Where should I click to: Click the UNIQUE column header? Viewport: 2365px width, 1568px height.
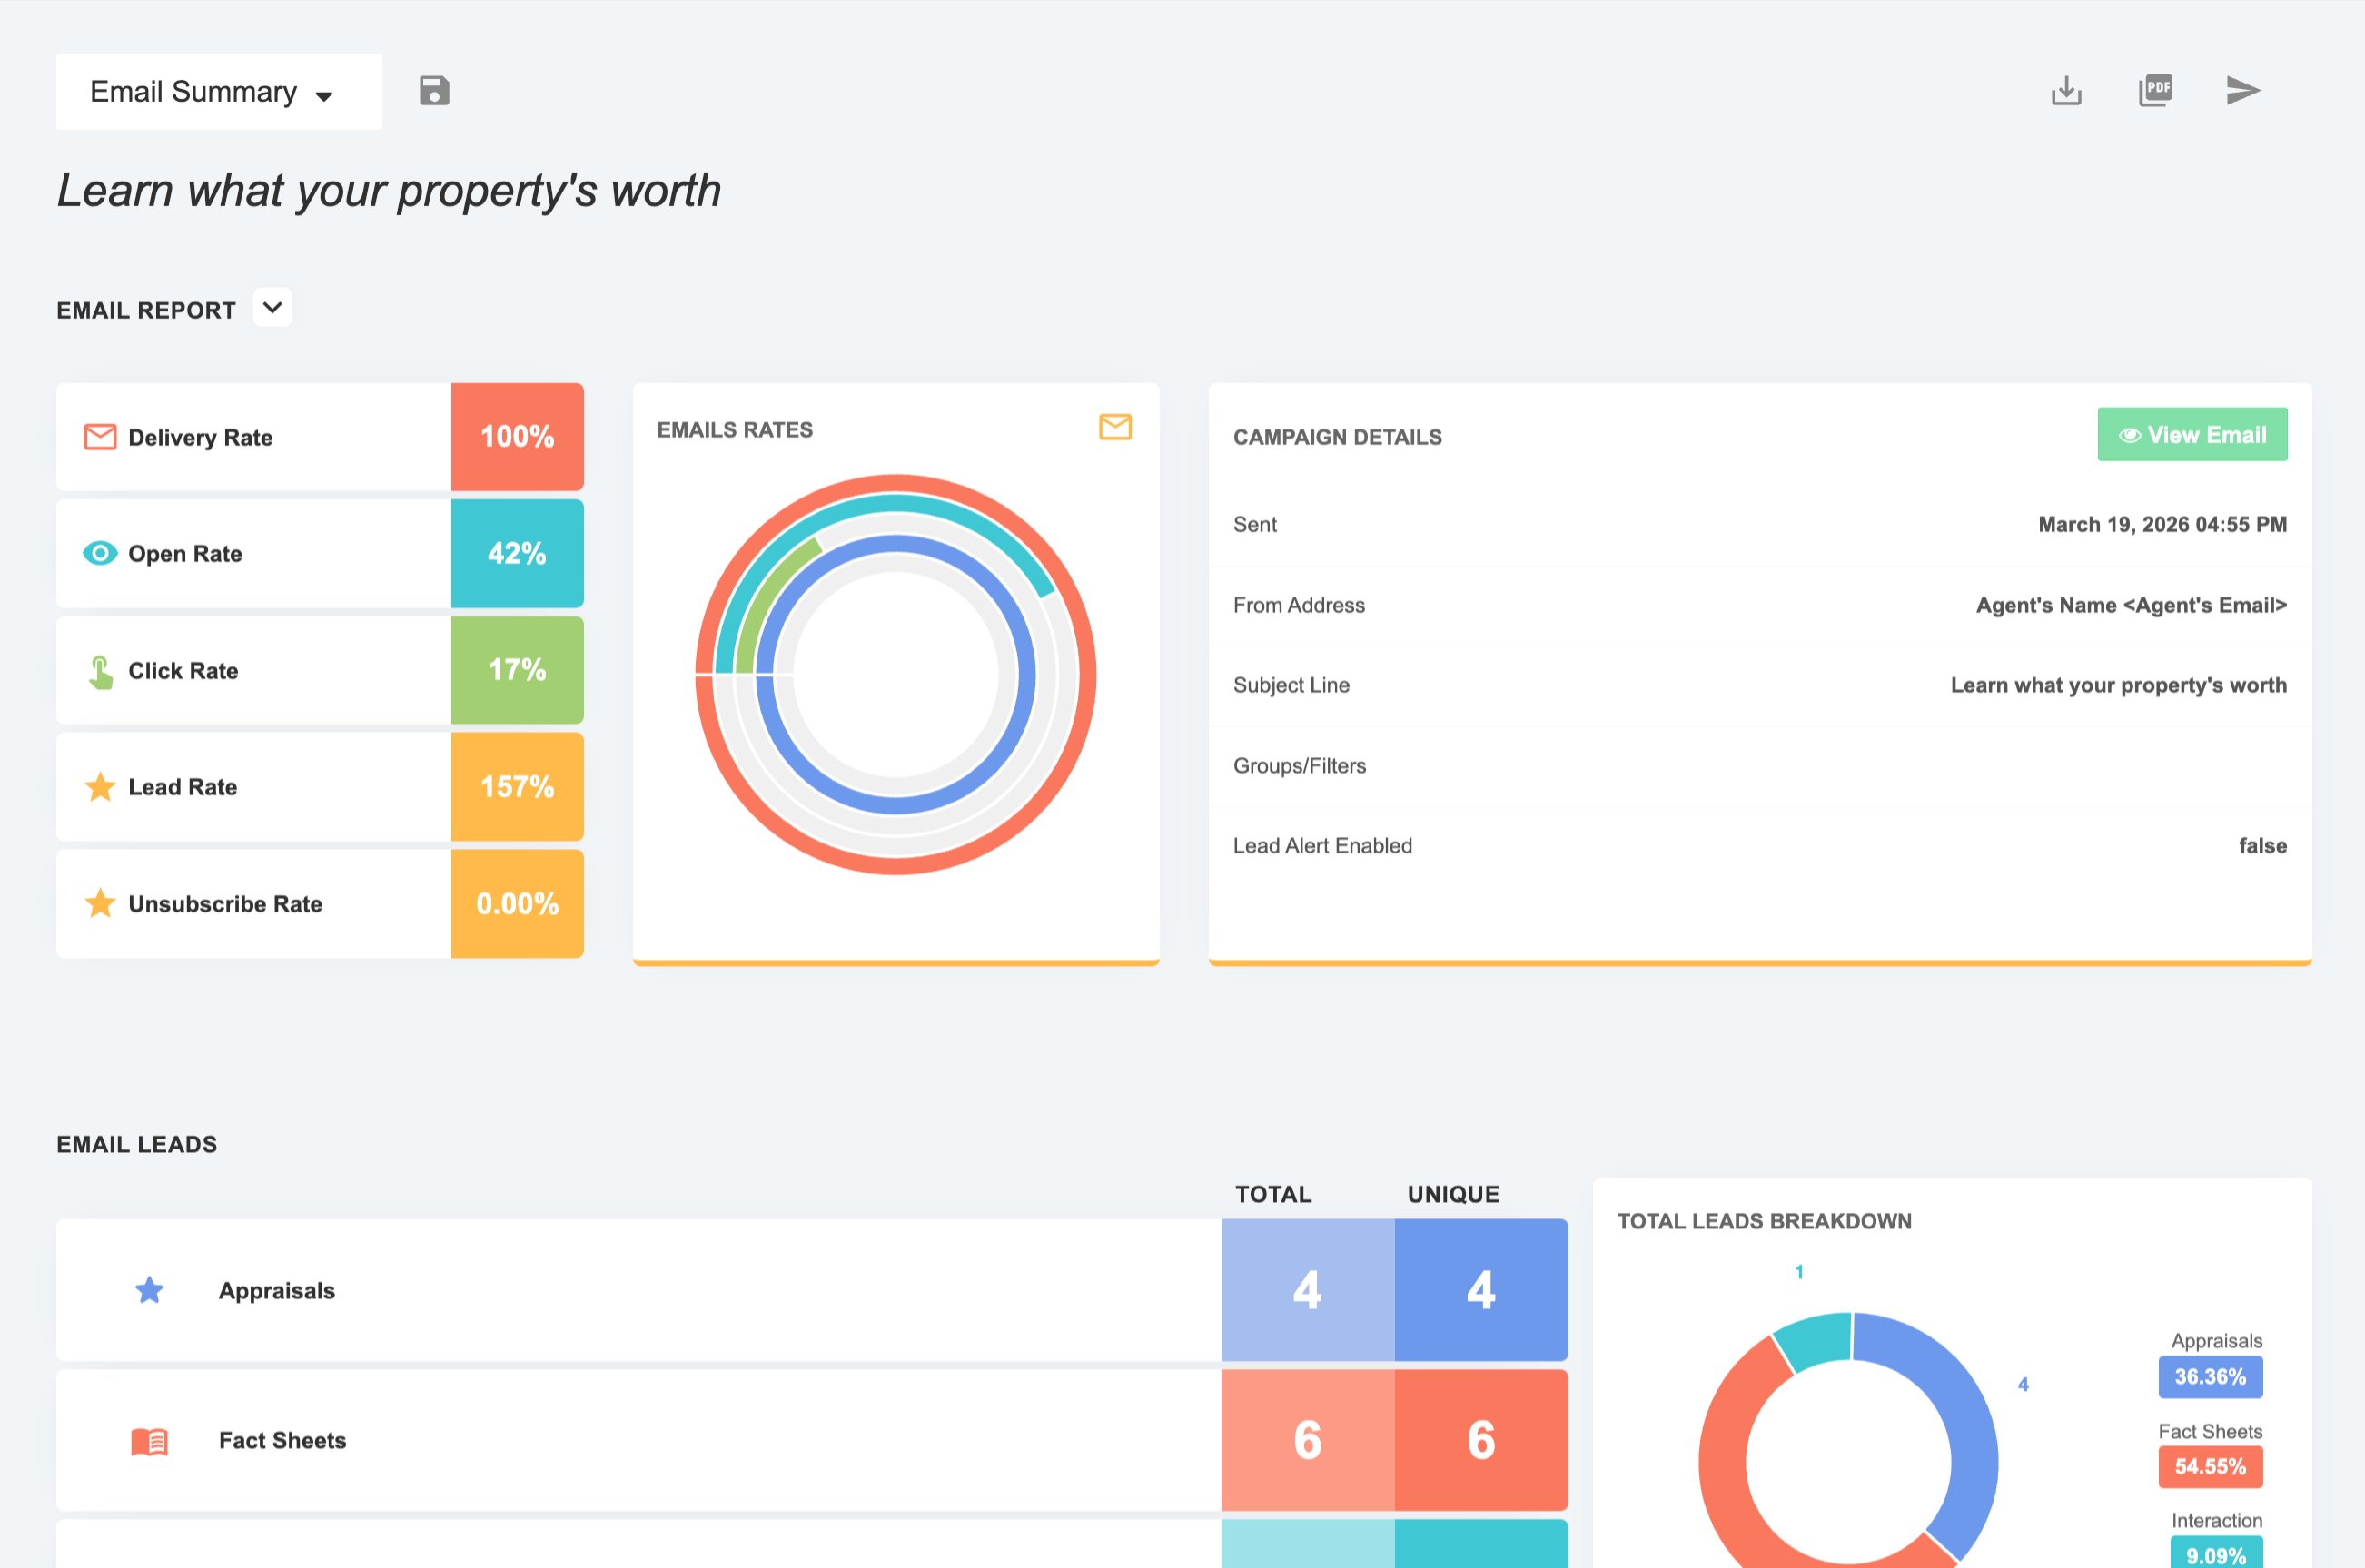pos(1453,1194)
